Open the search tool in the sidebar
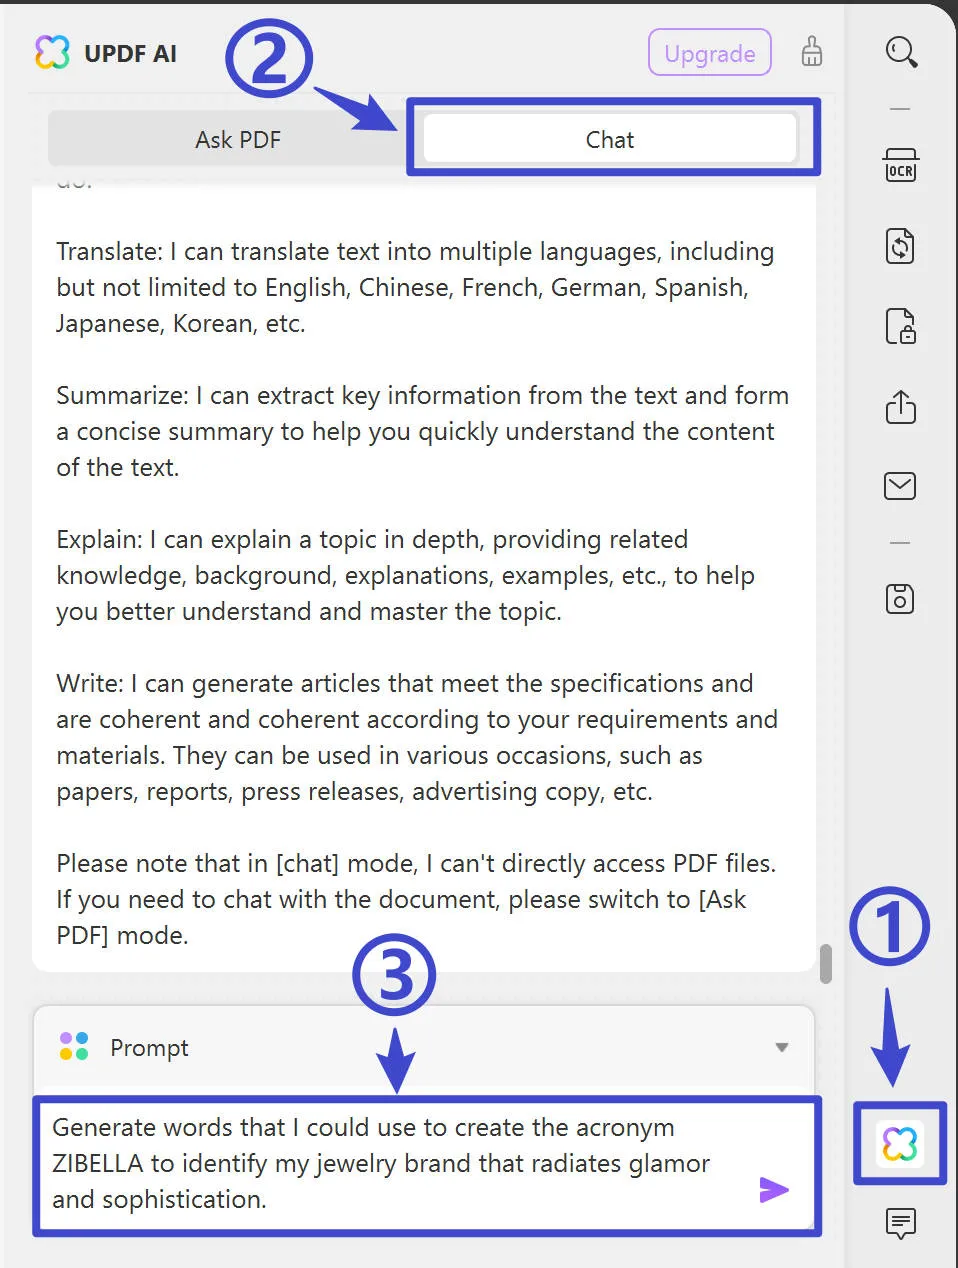 tap(899, 52)
